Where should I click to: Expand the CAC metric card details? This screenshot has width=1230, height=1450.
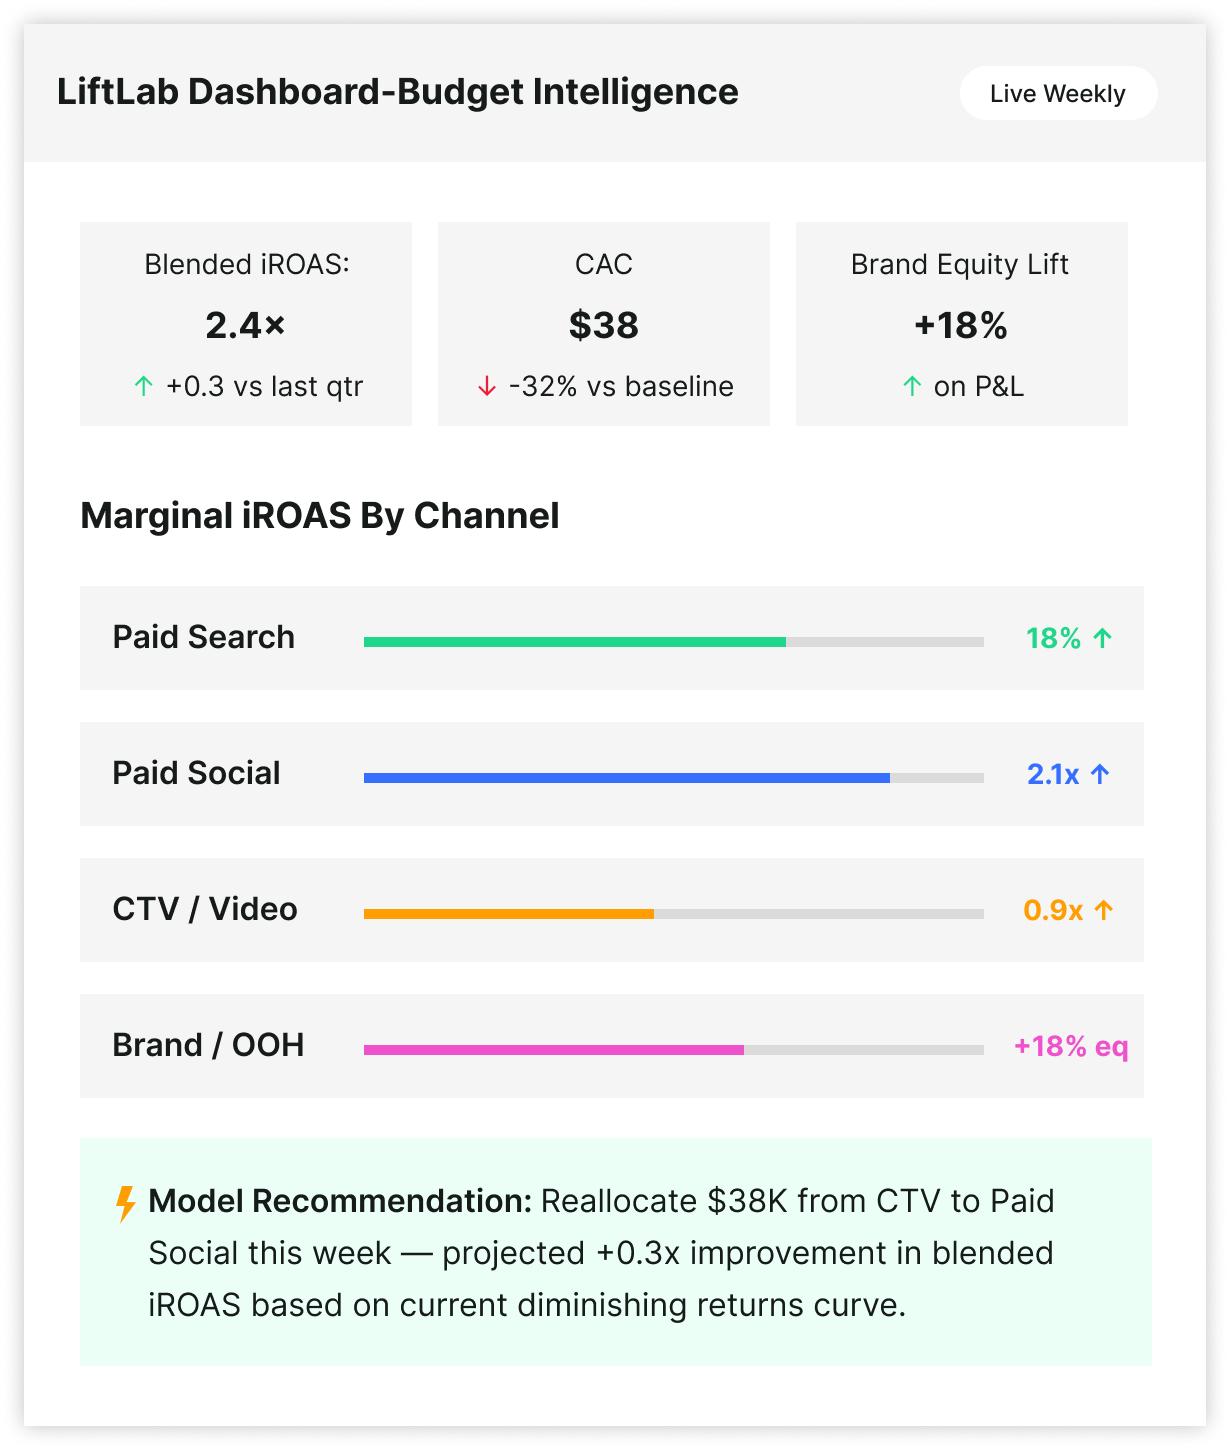603,323
